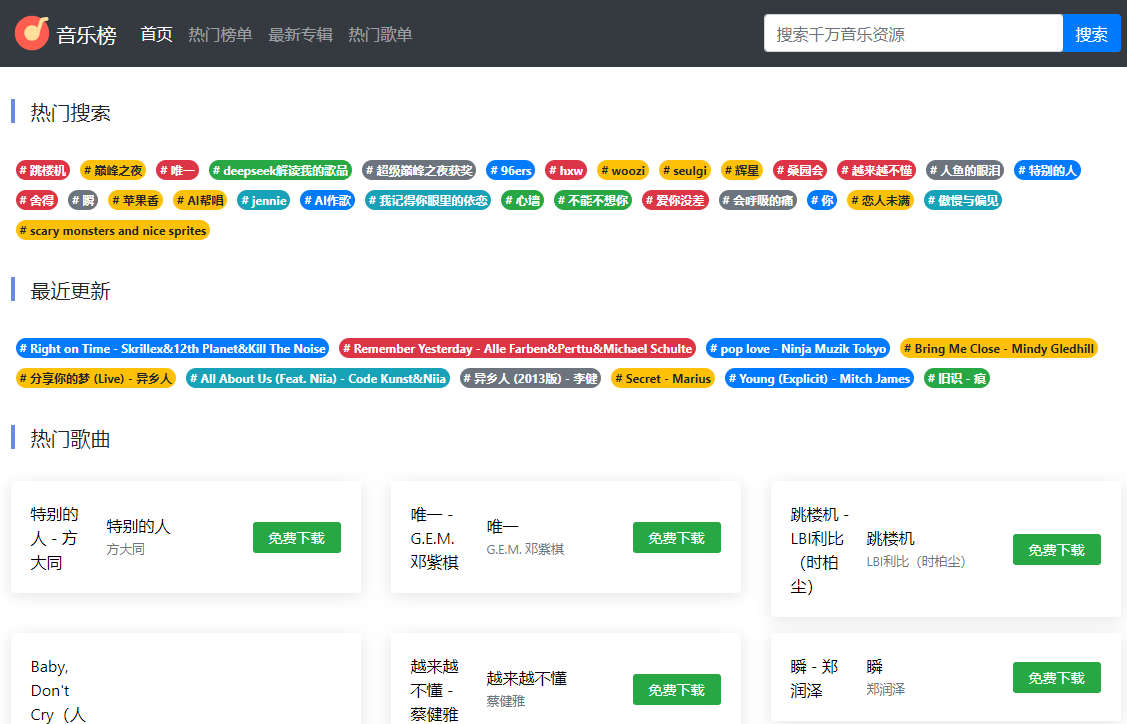The width and height of the screenshot is (1127, 724).
Task: Go to the 首页 nav item
Action: pyautogui.click(x=156, y=35)
